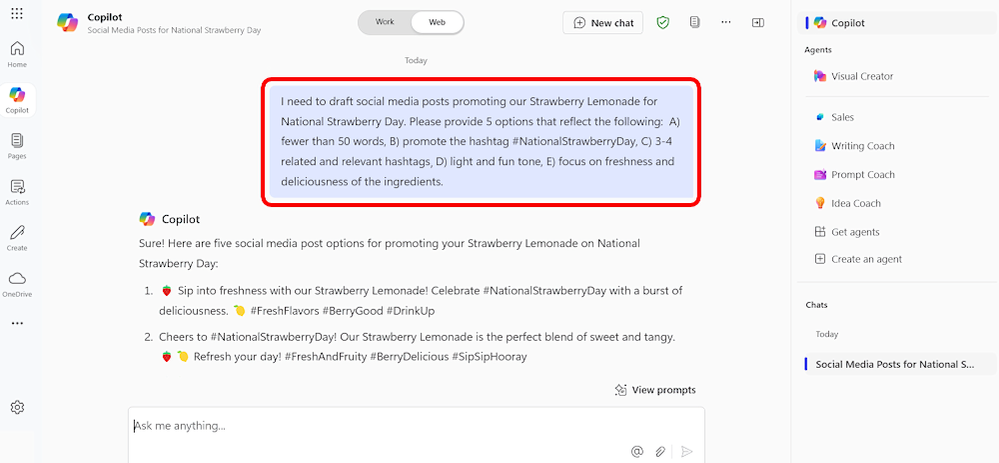The height and width of the screenshot is (463, 999).
Task: Click the @ mention icon
Action: click(637, 451)
